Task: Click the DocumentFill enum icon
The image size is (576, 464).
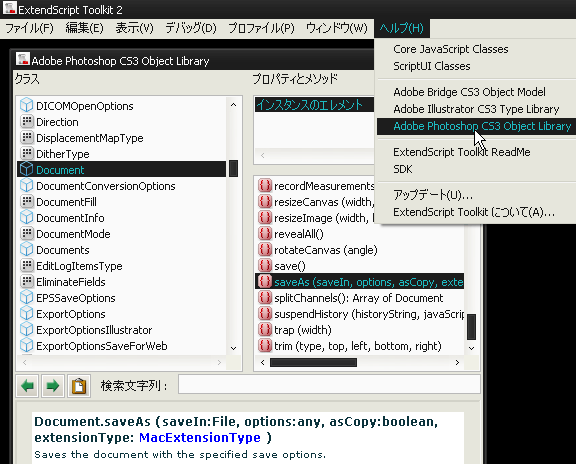Action: 26,202
